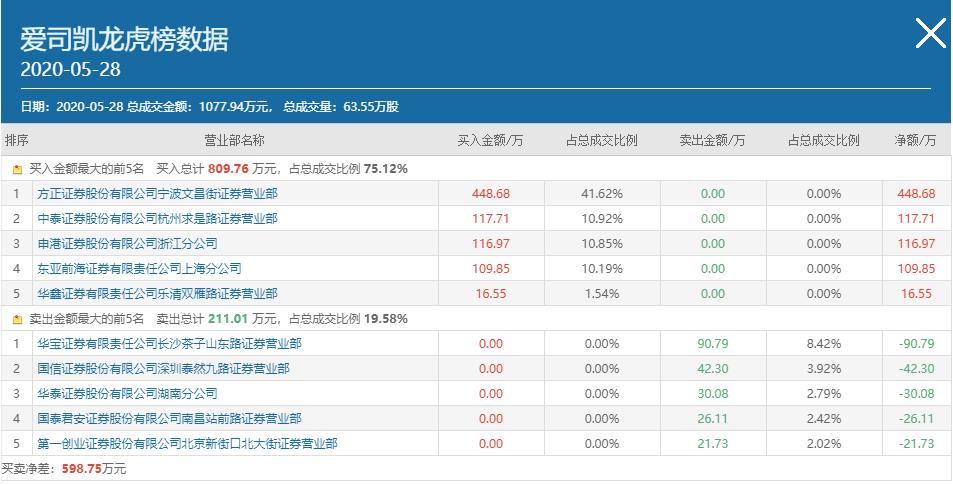The width and height of the screenshot is (953, 485).
Task: Select the 8.42% ratio cell
Action: coord(824,344)
